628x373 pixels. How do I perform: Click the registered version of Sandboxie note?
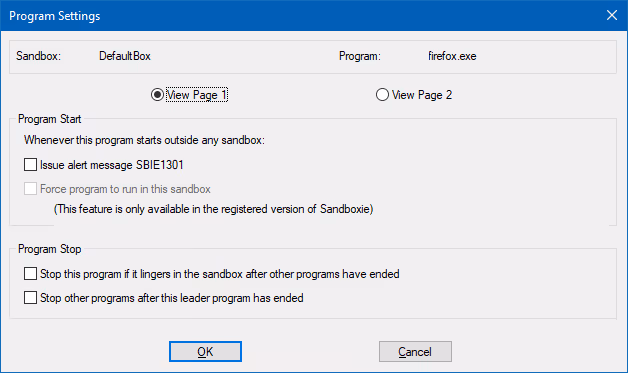(x=213, y=209)
